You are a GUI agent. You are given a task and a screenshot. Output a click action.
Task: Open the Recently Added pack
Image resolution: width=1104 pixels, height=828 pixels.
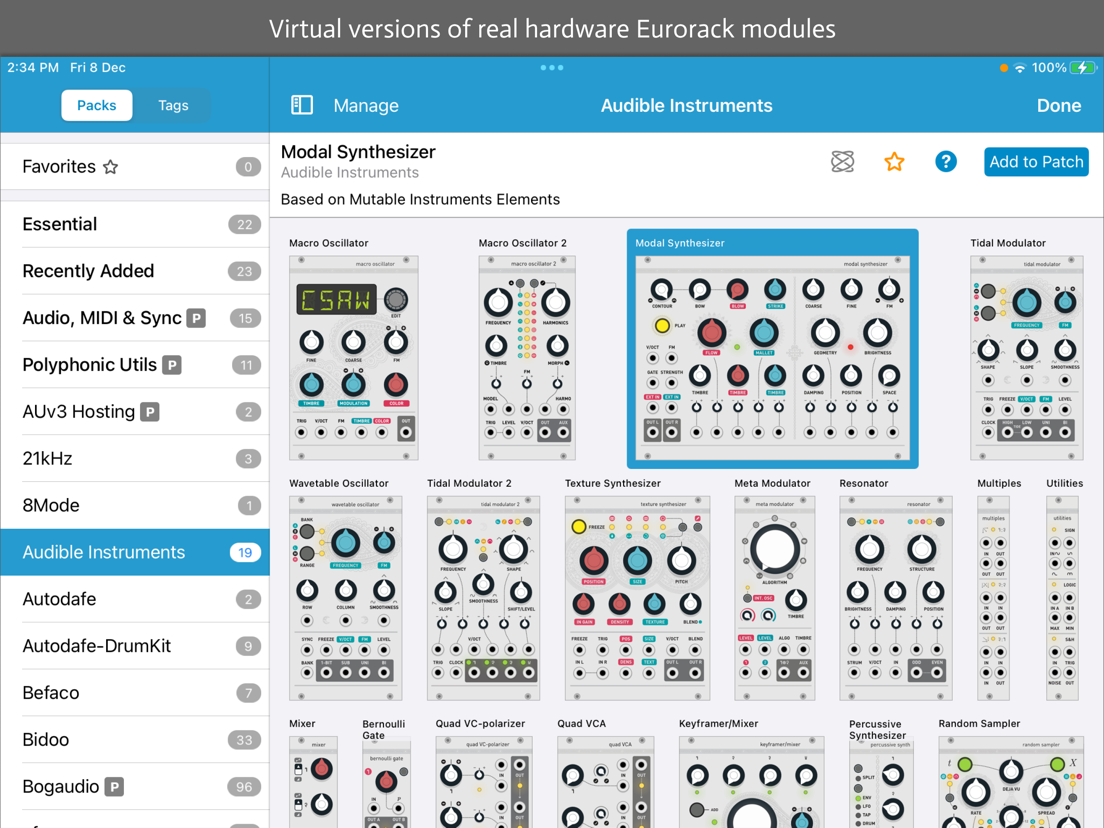pyautogui.click(x=134, y=271)
